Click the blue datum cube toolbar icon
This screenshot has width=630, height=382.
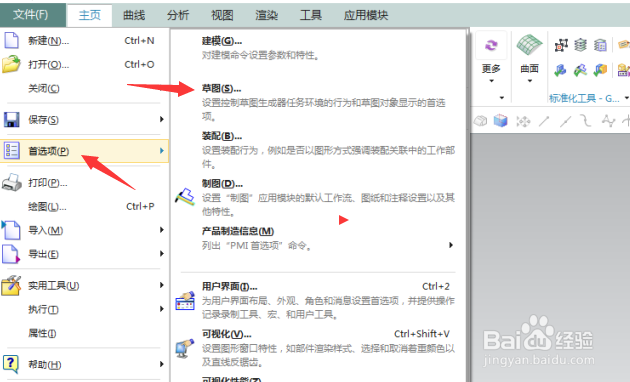pos(501,120)
